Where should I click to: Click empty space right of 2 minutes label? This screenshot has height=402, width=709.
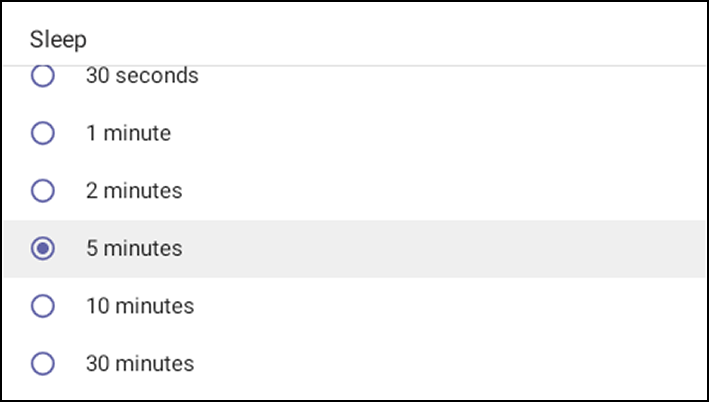(450, 190)
